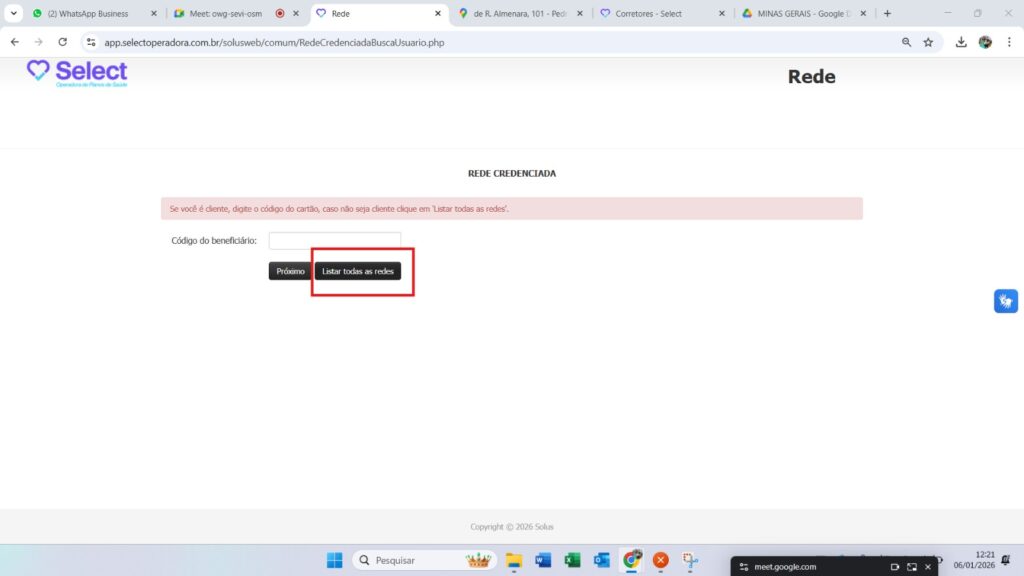Screen dimensions: 1024x576
Task: Click the Próximo button
Action: pyautogui.click(x=290, y=271)
